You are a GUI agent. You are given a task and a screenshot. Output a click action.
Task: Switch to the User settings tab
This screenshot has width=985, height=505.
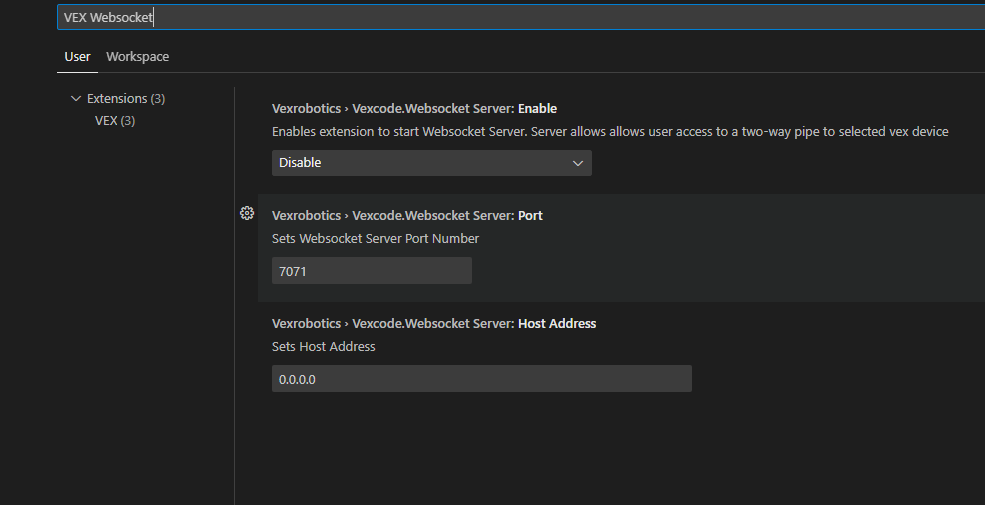click(x=77, y=57)
